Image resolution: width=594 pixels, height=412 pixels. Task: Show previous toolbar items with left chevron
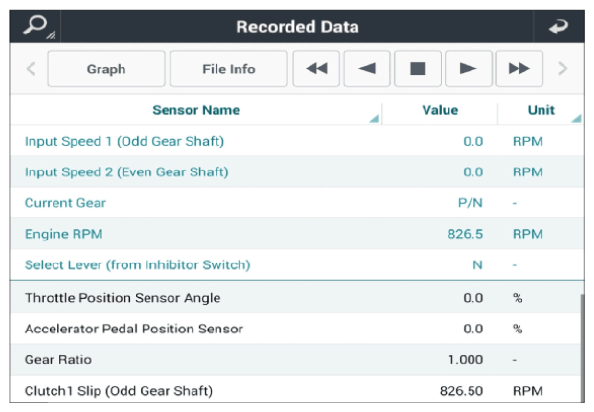click(x=31, y=69)
